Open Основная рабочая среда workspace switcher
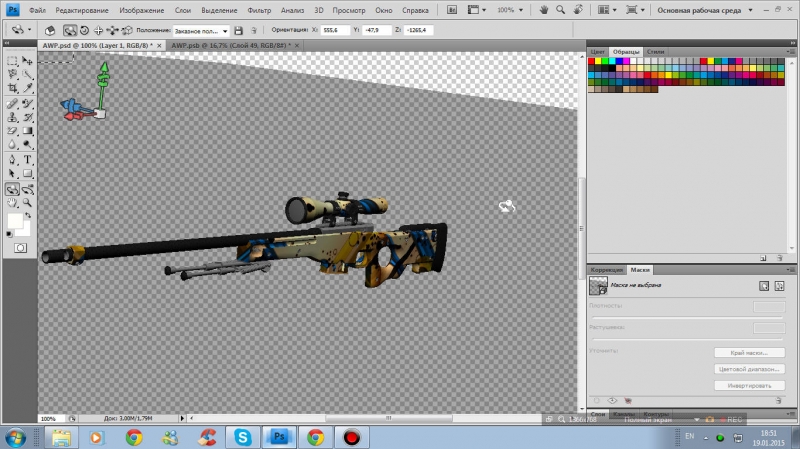This screenshot has width=800, height=449. (x=705, y=10)
